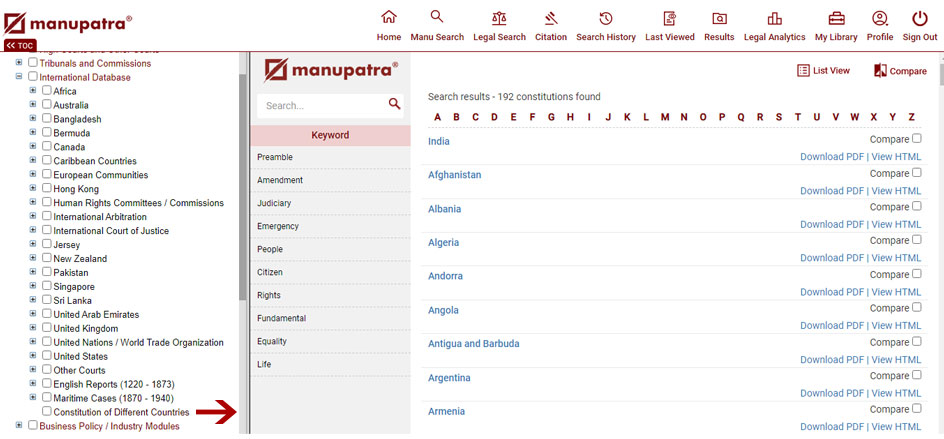This screenshot has width=944, height=439.
Task: Expand Business Policy / Industry Modules node
Action: click(19, 426)
